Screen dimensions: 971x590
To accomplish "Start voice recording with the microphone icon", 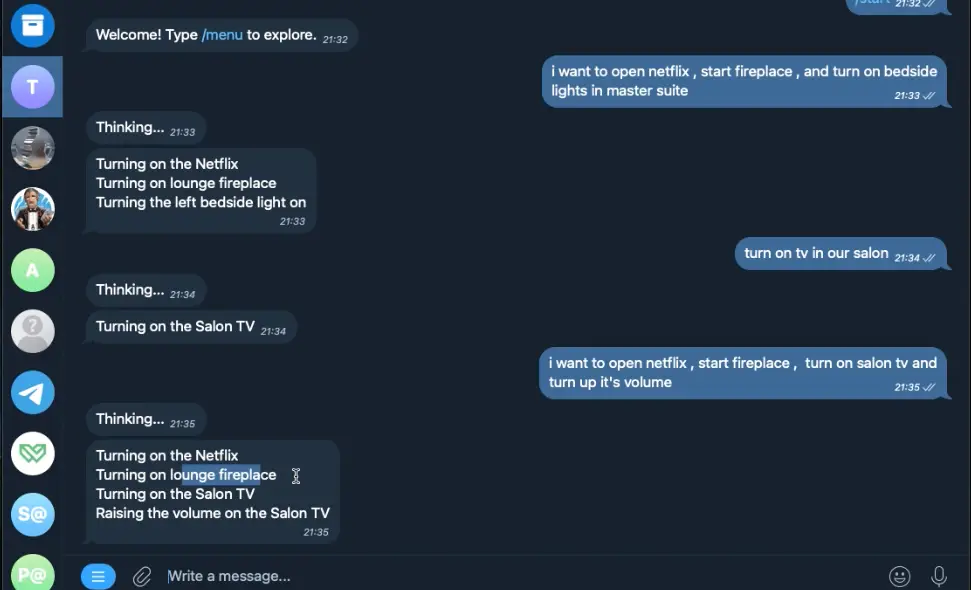I will pos(939,576).
